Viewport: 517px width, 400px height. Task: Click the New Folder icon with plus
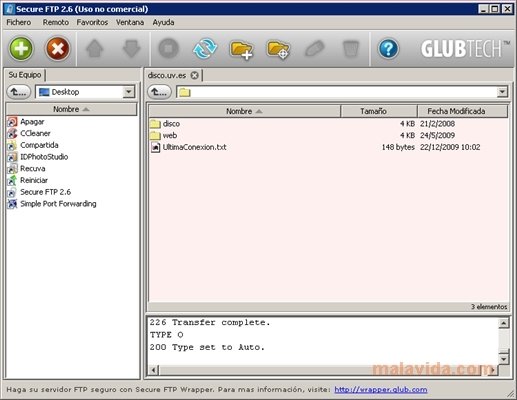tap(242, 50)
